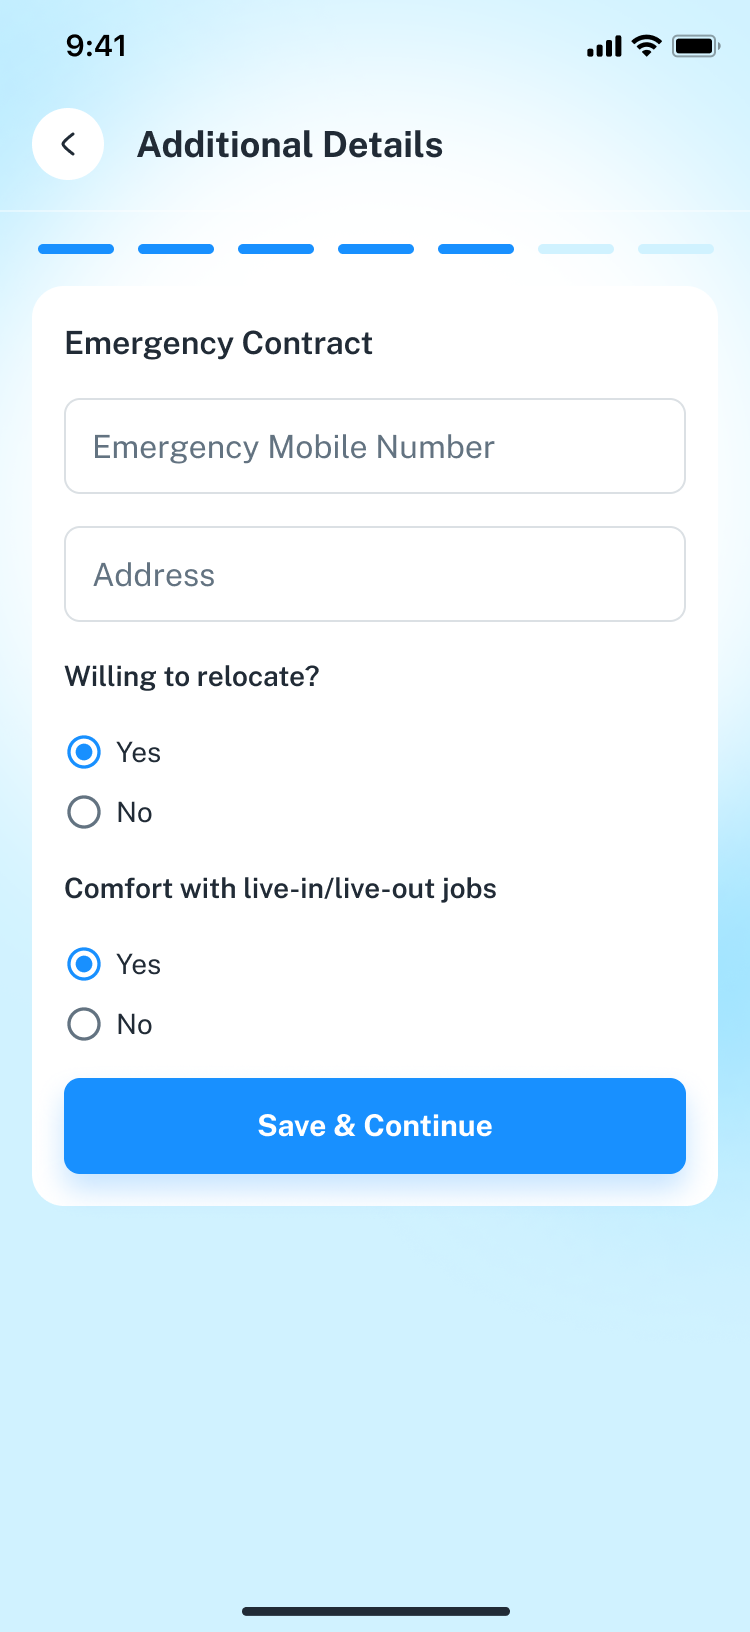Select the fourth progress step segment
The width and height of the screenshot is (750, 1632).
(376, 249)
